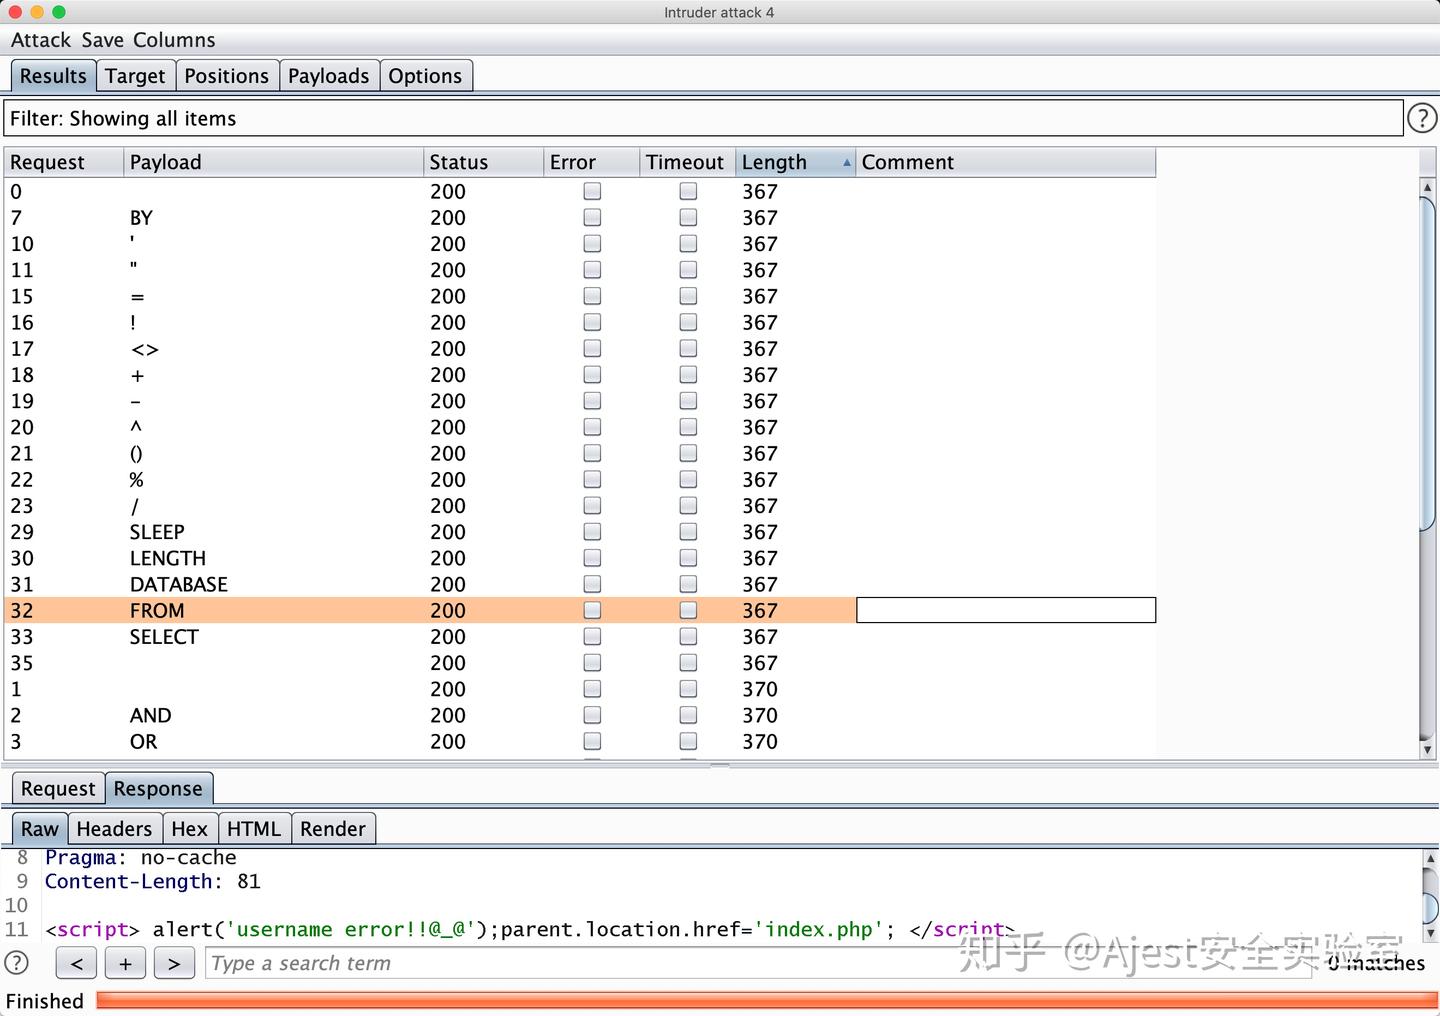Image resolution: width=1440 pixels, height=1016 pixels.
Task: Tick the Error checkbox for the SLEEP payload
Action: coord(592,531)
